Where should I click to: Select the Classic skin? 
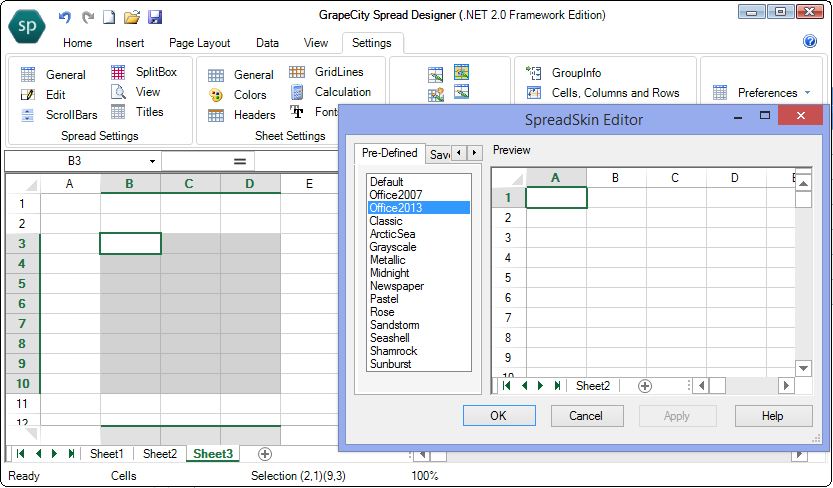pyautogui.click(x=419, y=221)
